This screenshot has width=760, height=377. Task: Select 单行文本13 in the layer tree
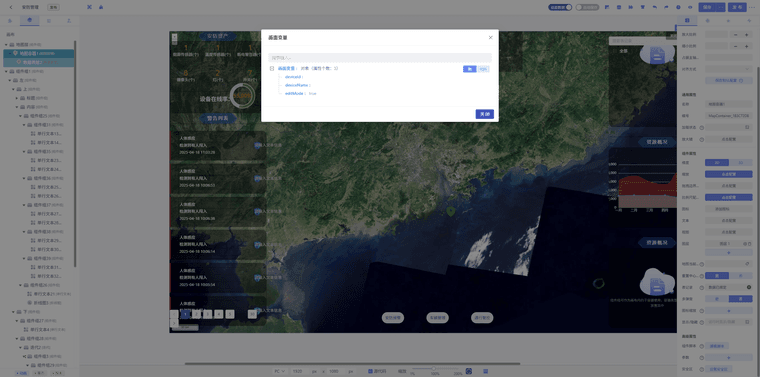(49, 133)
